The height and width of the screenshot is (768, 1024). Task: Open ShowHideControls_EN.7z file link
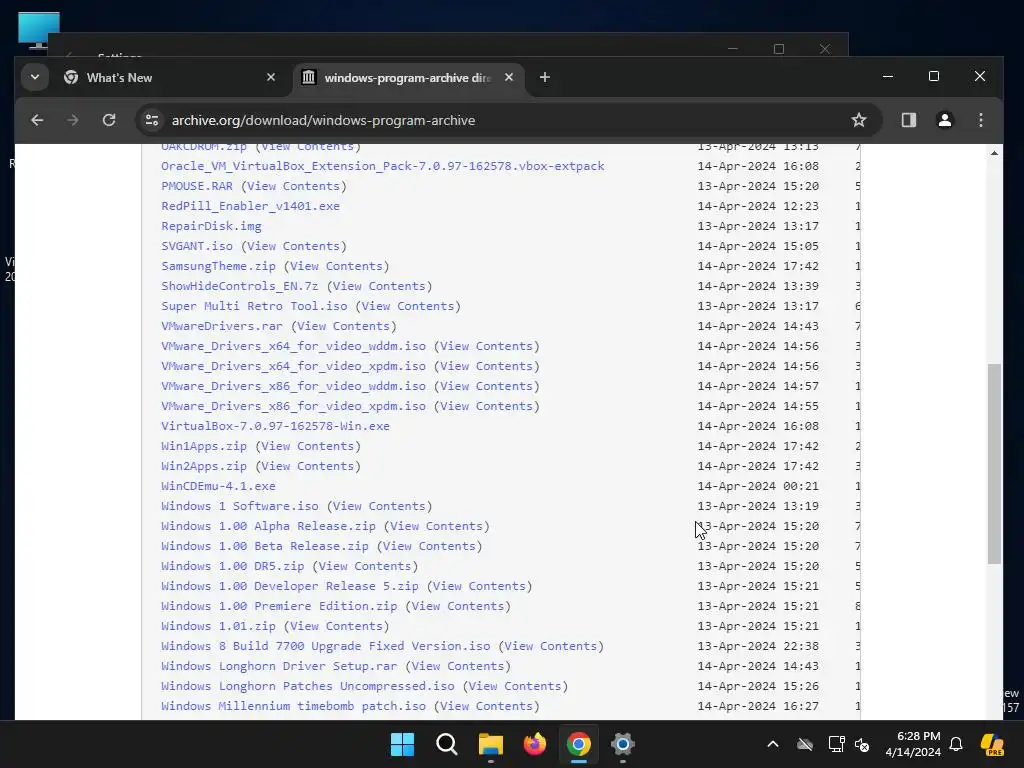tap(240, 286)
